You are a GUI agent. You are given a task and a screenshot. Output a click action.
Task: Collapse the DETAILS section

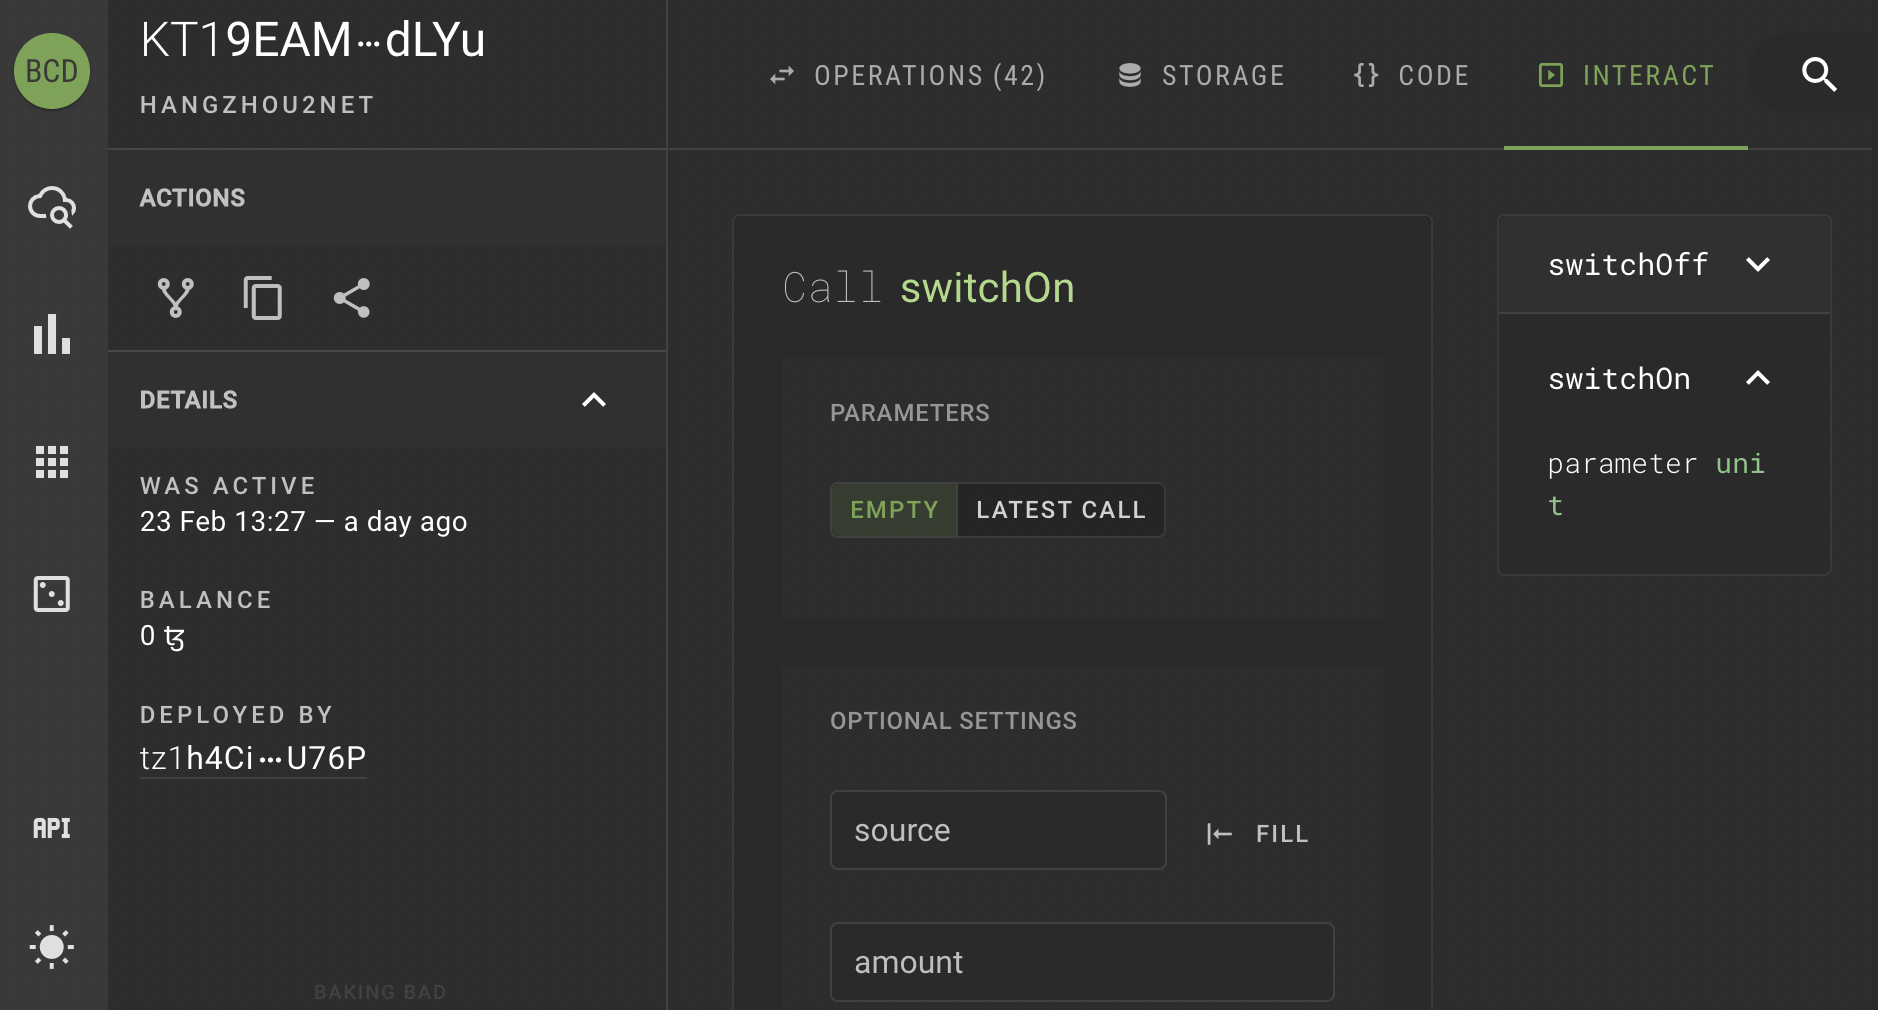tap(594, 400)
